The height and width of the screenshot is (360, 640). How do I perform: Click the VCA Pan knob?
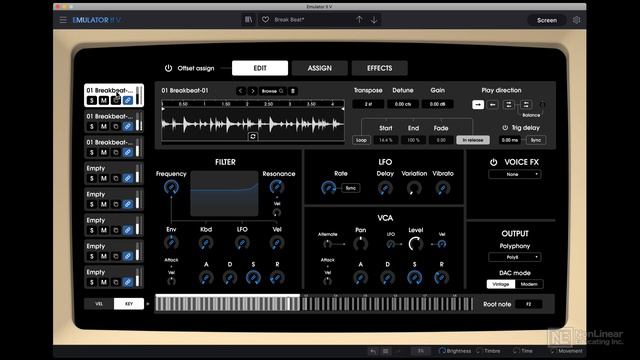pos(360,244)
